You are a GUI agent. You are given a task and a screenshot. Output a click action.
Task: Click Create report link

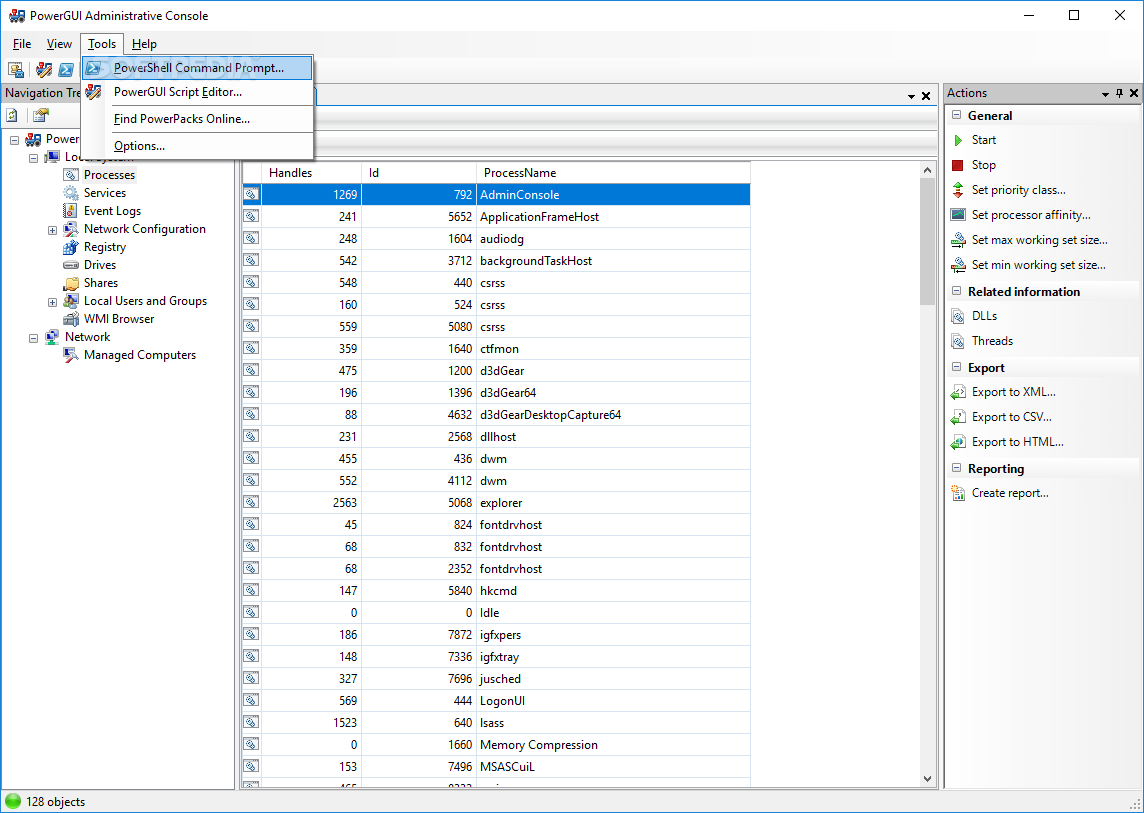1010,493
